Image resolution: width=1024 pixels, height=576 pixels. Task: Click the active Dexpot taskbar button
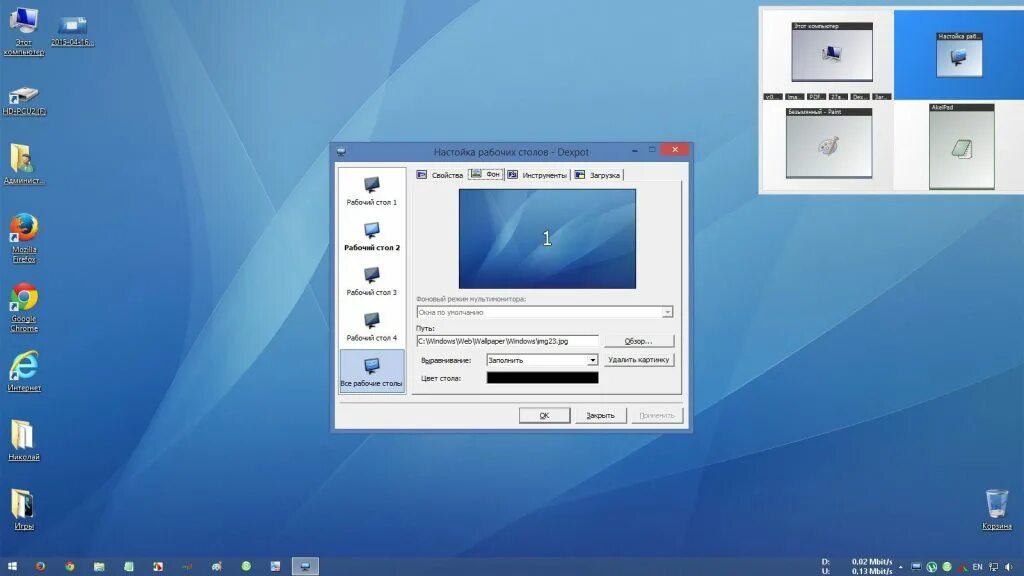click(305, 566)
